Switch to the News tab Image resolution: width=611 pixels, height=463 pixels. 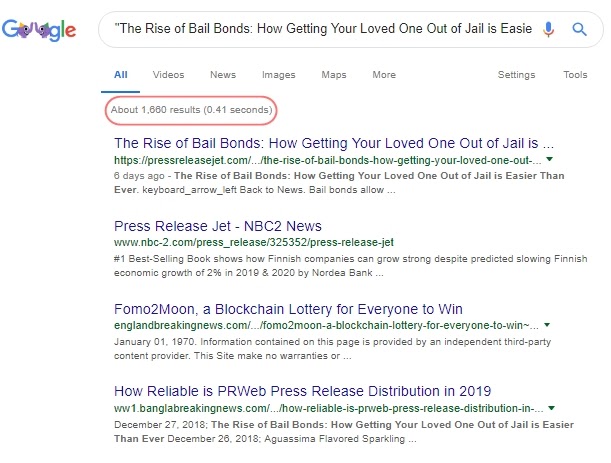[x=223, y=75]
